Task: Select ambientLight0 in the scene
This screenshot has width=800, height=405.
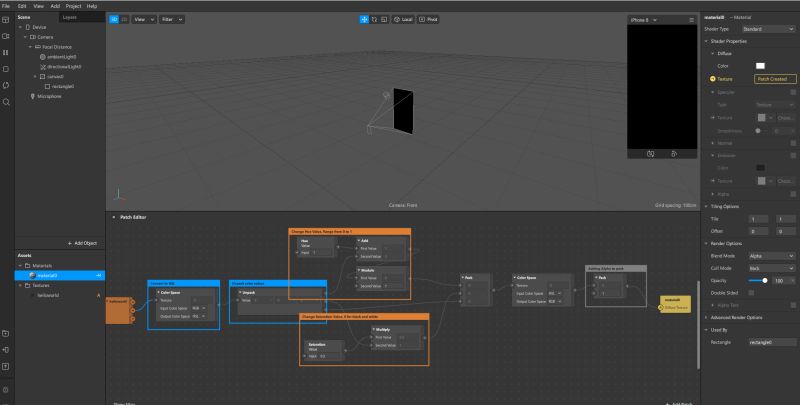Action: [x=61, y=57]
